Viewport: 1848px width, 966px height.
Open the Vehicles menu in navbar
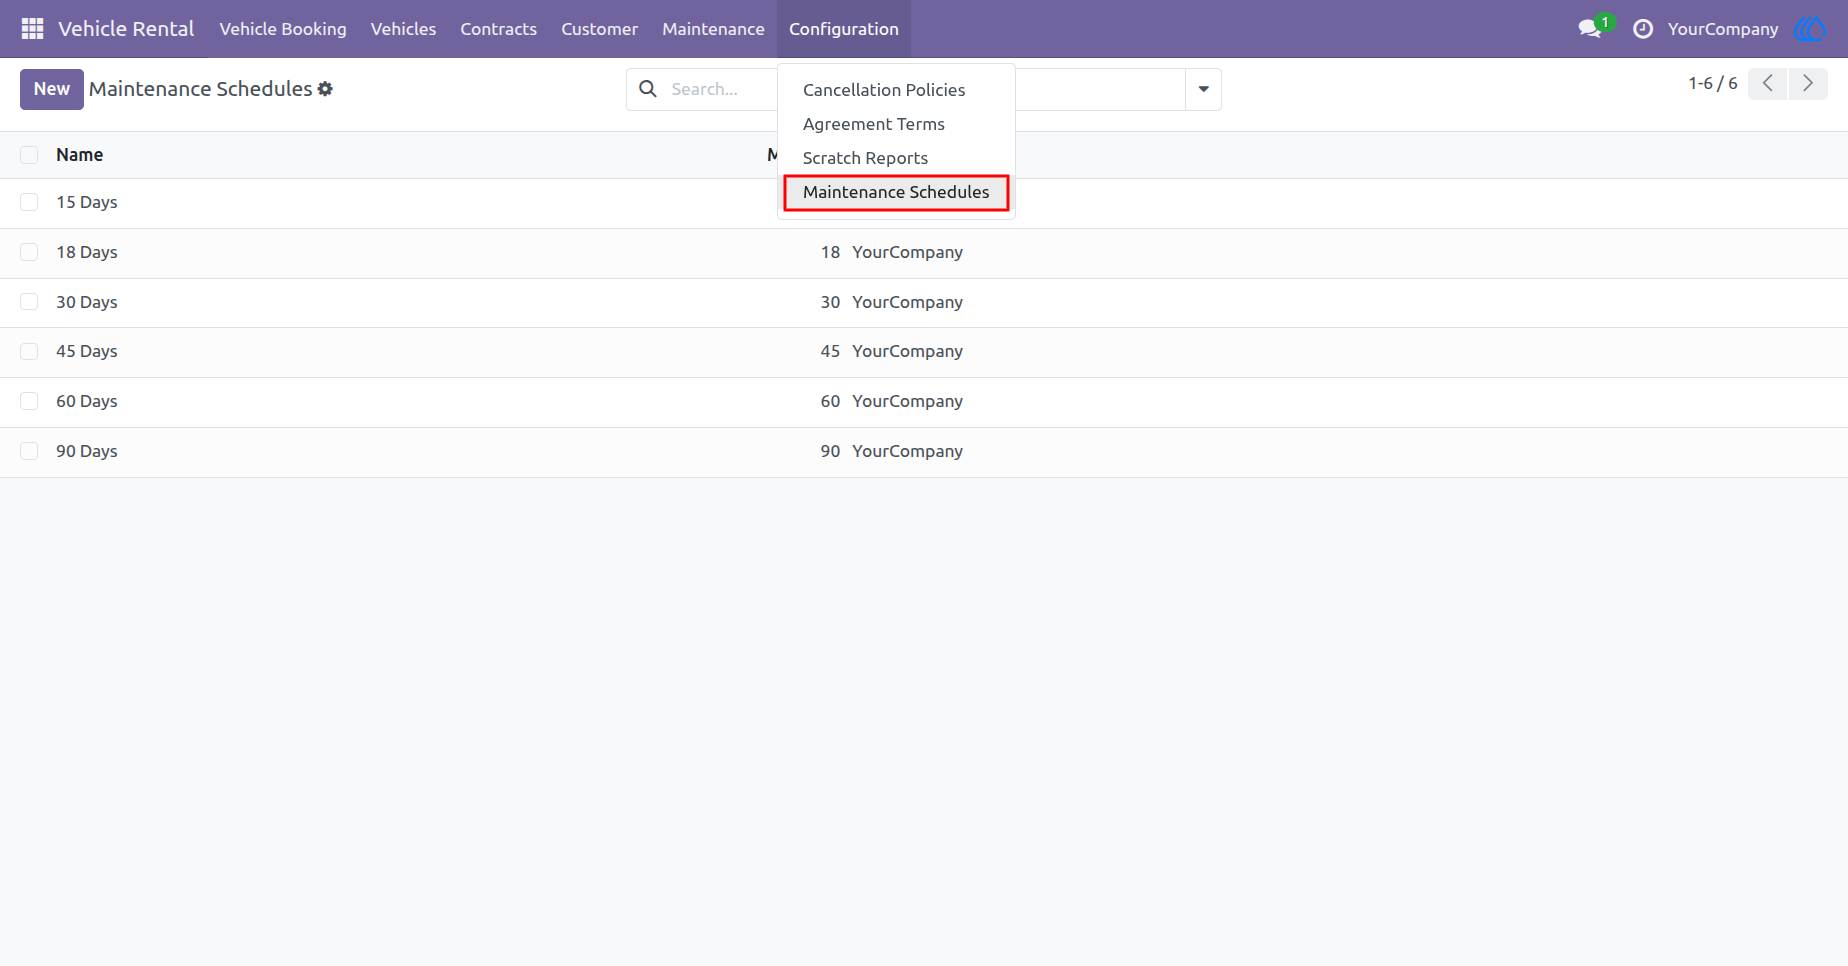[x=403, y=29]
